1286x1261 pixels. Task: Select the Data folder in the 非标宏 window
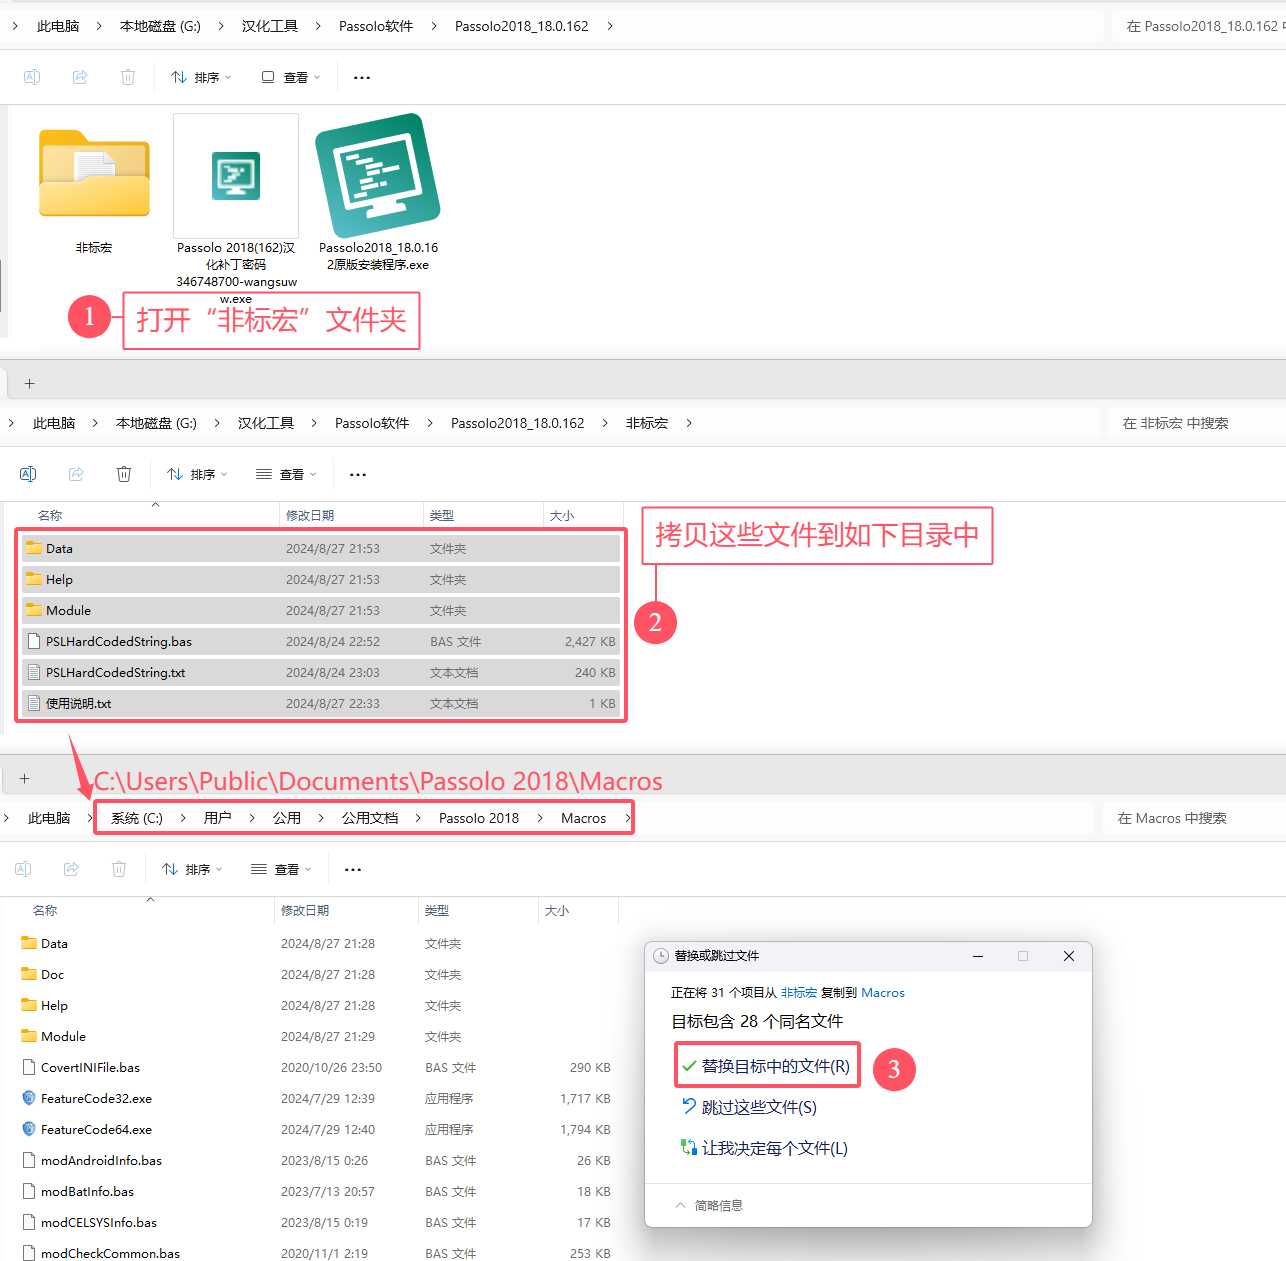tap(320, 548)
